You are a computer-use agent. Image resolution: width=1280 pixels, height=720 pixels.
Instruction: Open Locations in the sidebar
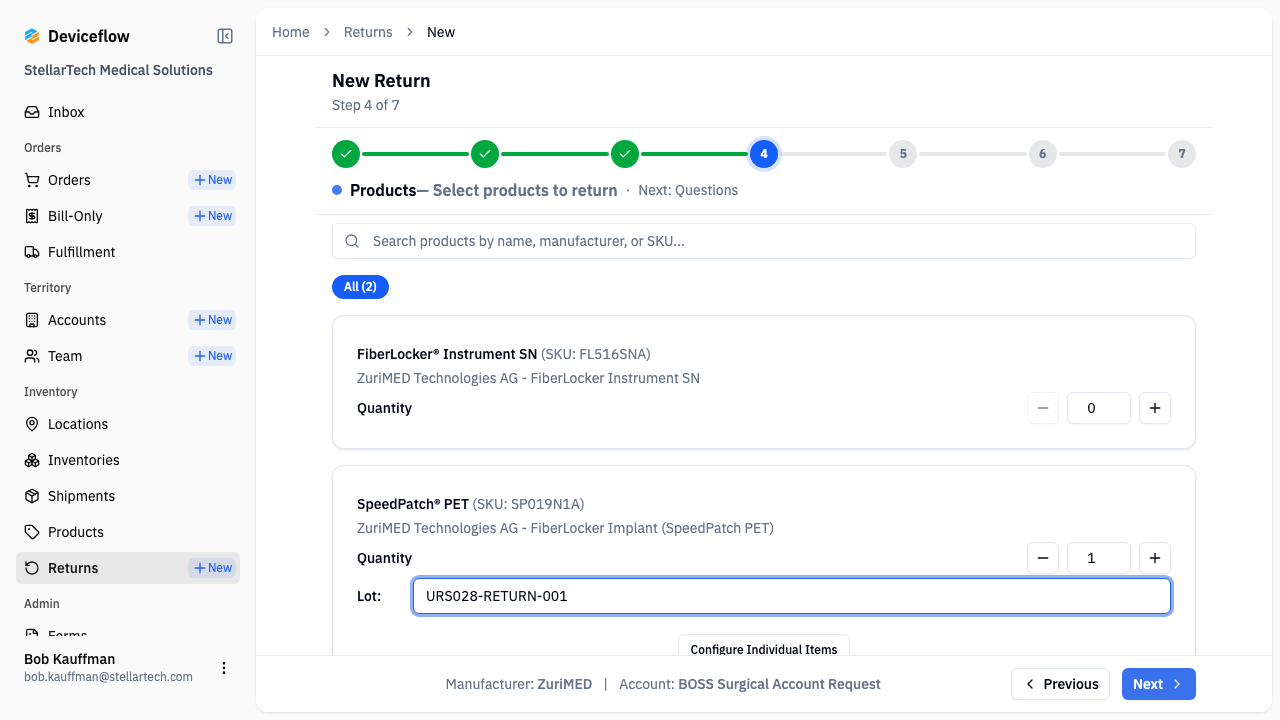coord(128,424)
